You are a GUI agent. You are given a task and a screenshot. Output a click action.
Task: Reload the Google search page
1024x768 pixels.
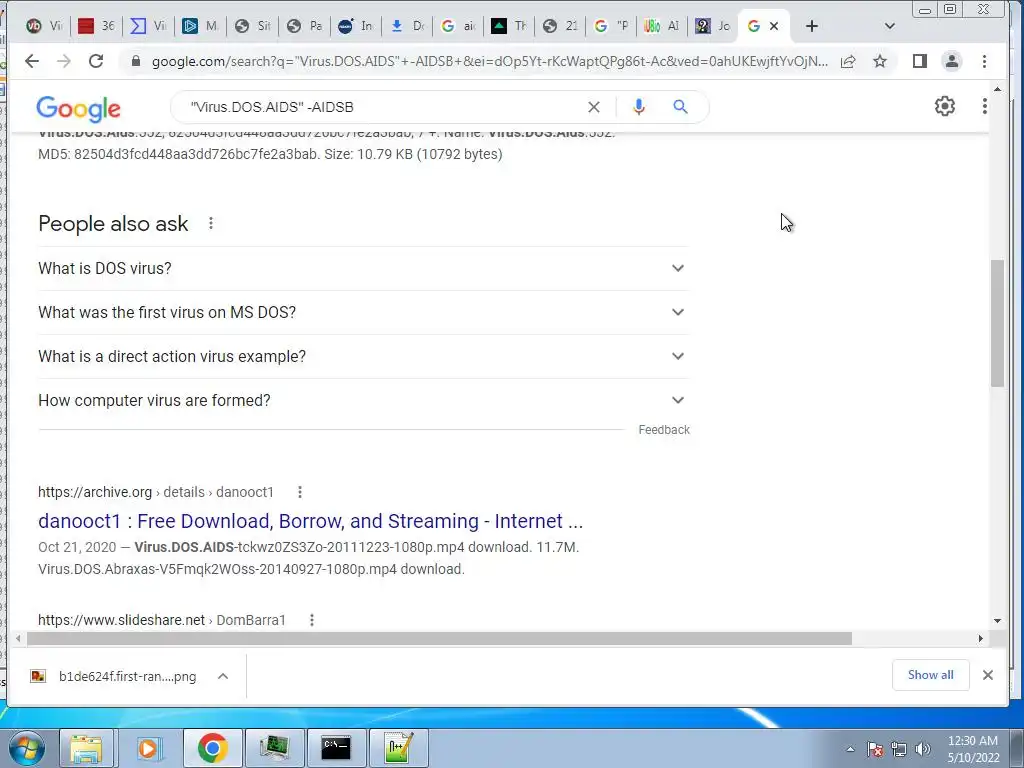pos(96,61)
